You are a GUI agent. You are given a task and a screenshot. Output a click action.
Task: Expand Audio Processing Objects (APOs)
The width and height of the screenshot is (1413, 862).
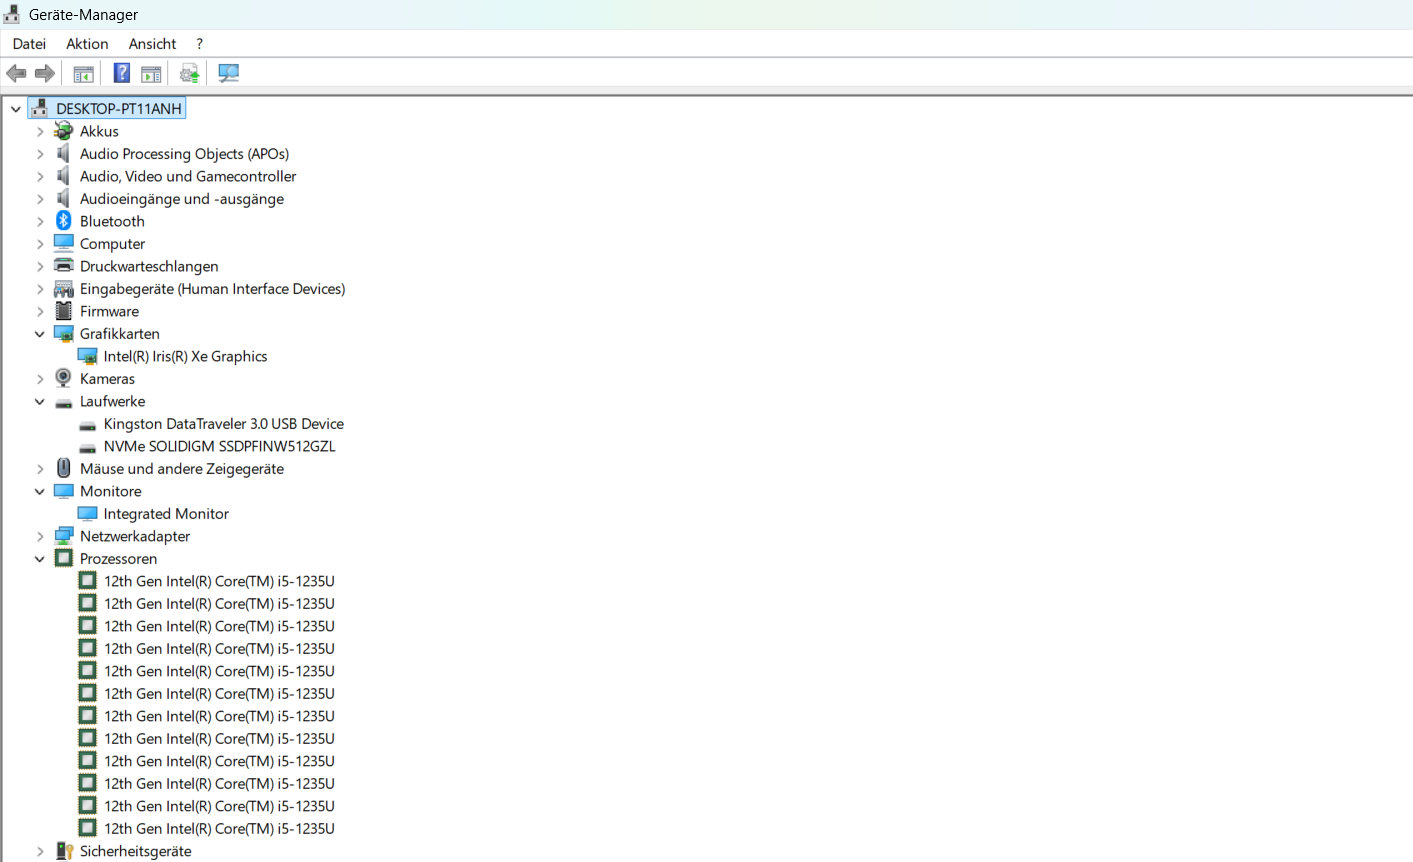pos(40,154)
